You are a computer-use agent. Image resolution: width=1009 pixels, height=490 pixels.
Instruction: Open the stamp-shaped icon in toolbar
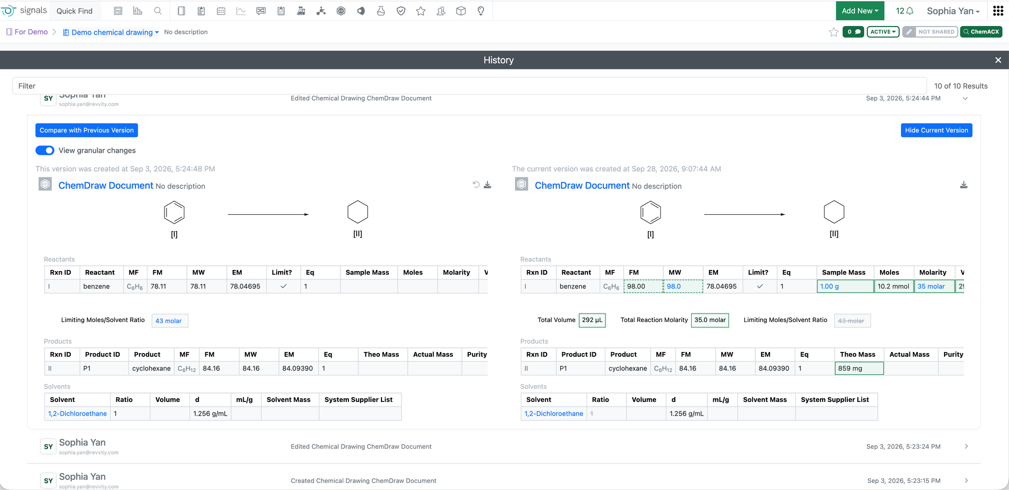pos(301,11)
